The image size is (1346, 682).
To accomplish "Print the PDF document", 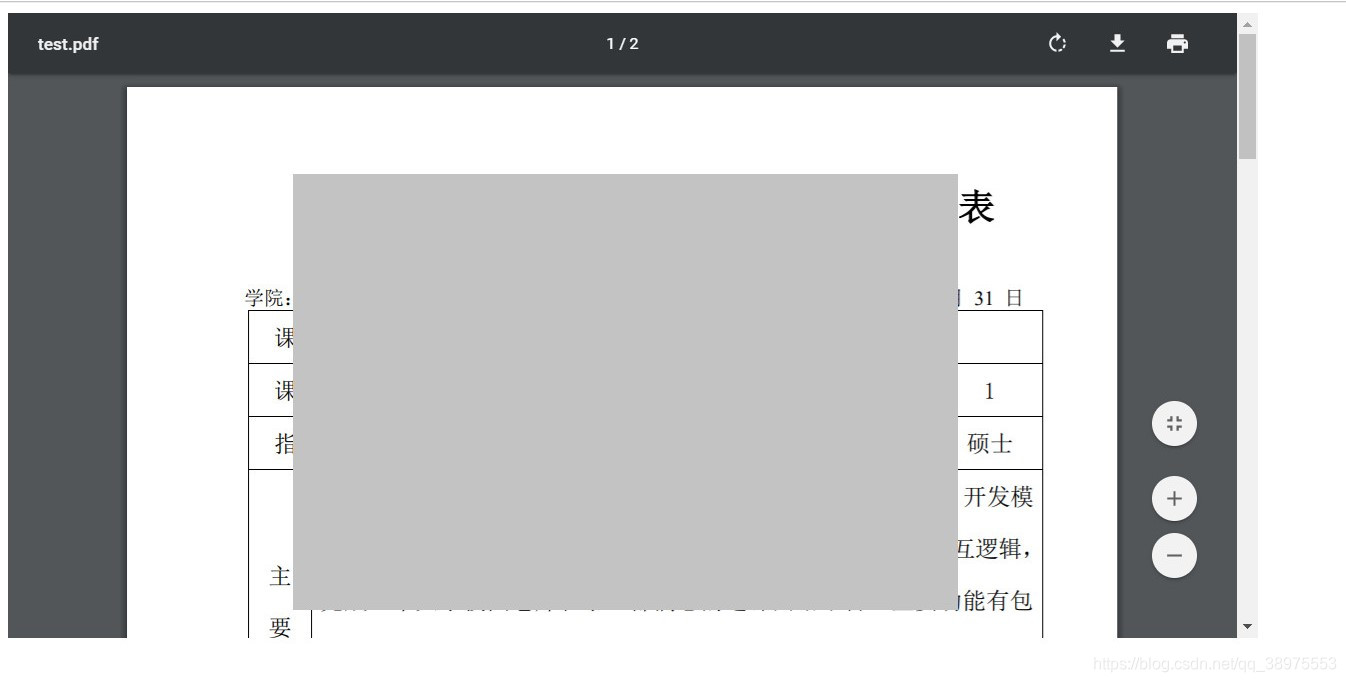I will [1177, 43].
